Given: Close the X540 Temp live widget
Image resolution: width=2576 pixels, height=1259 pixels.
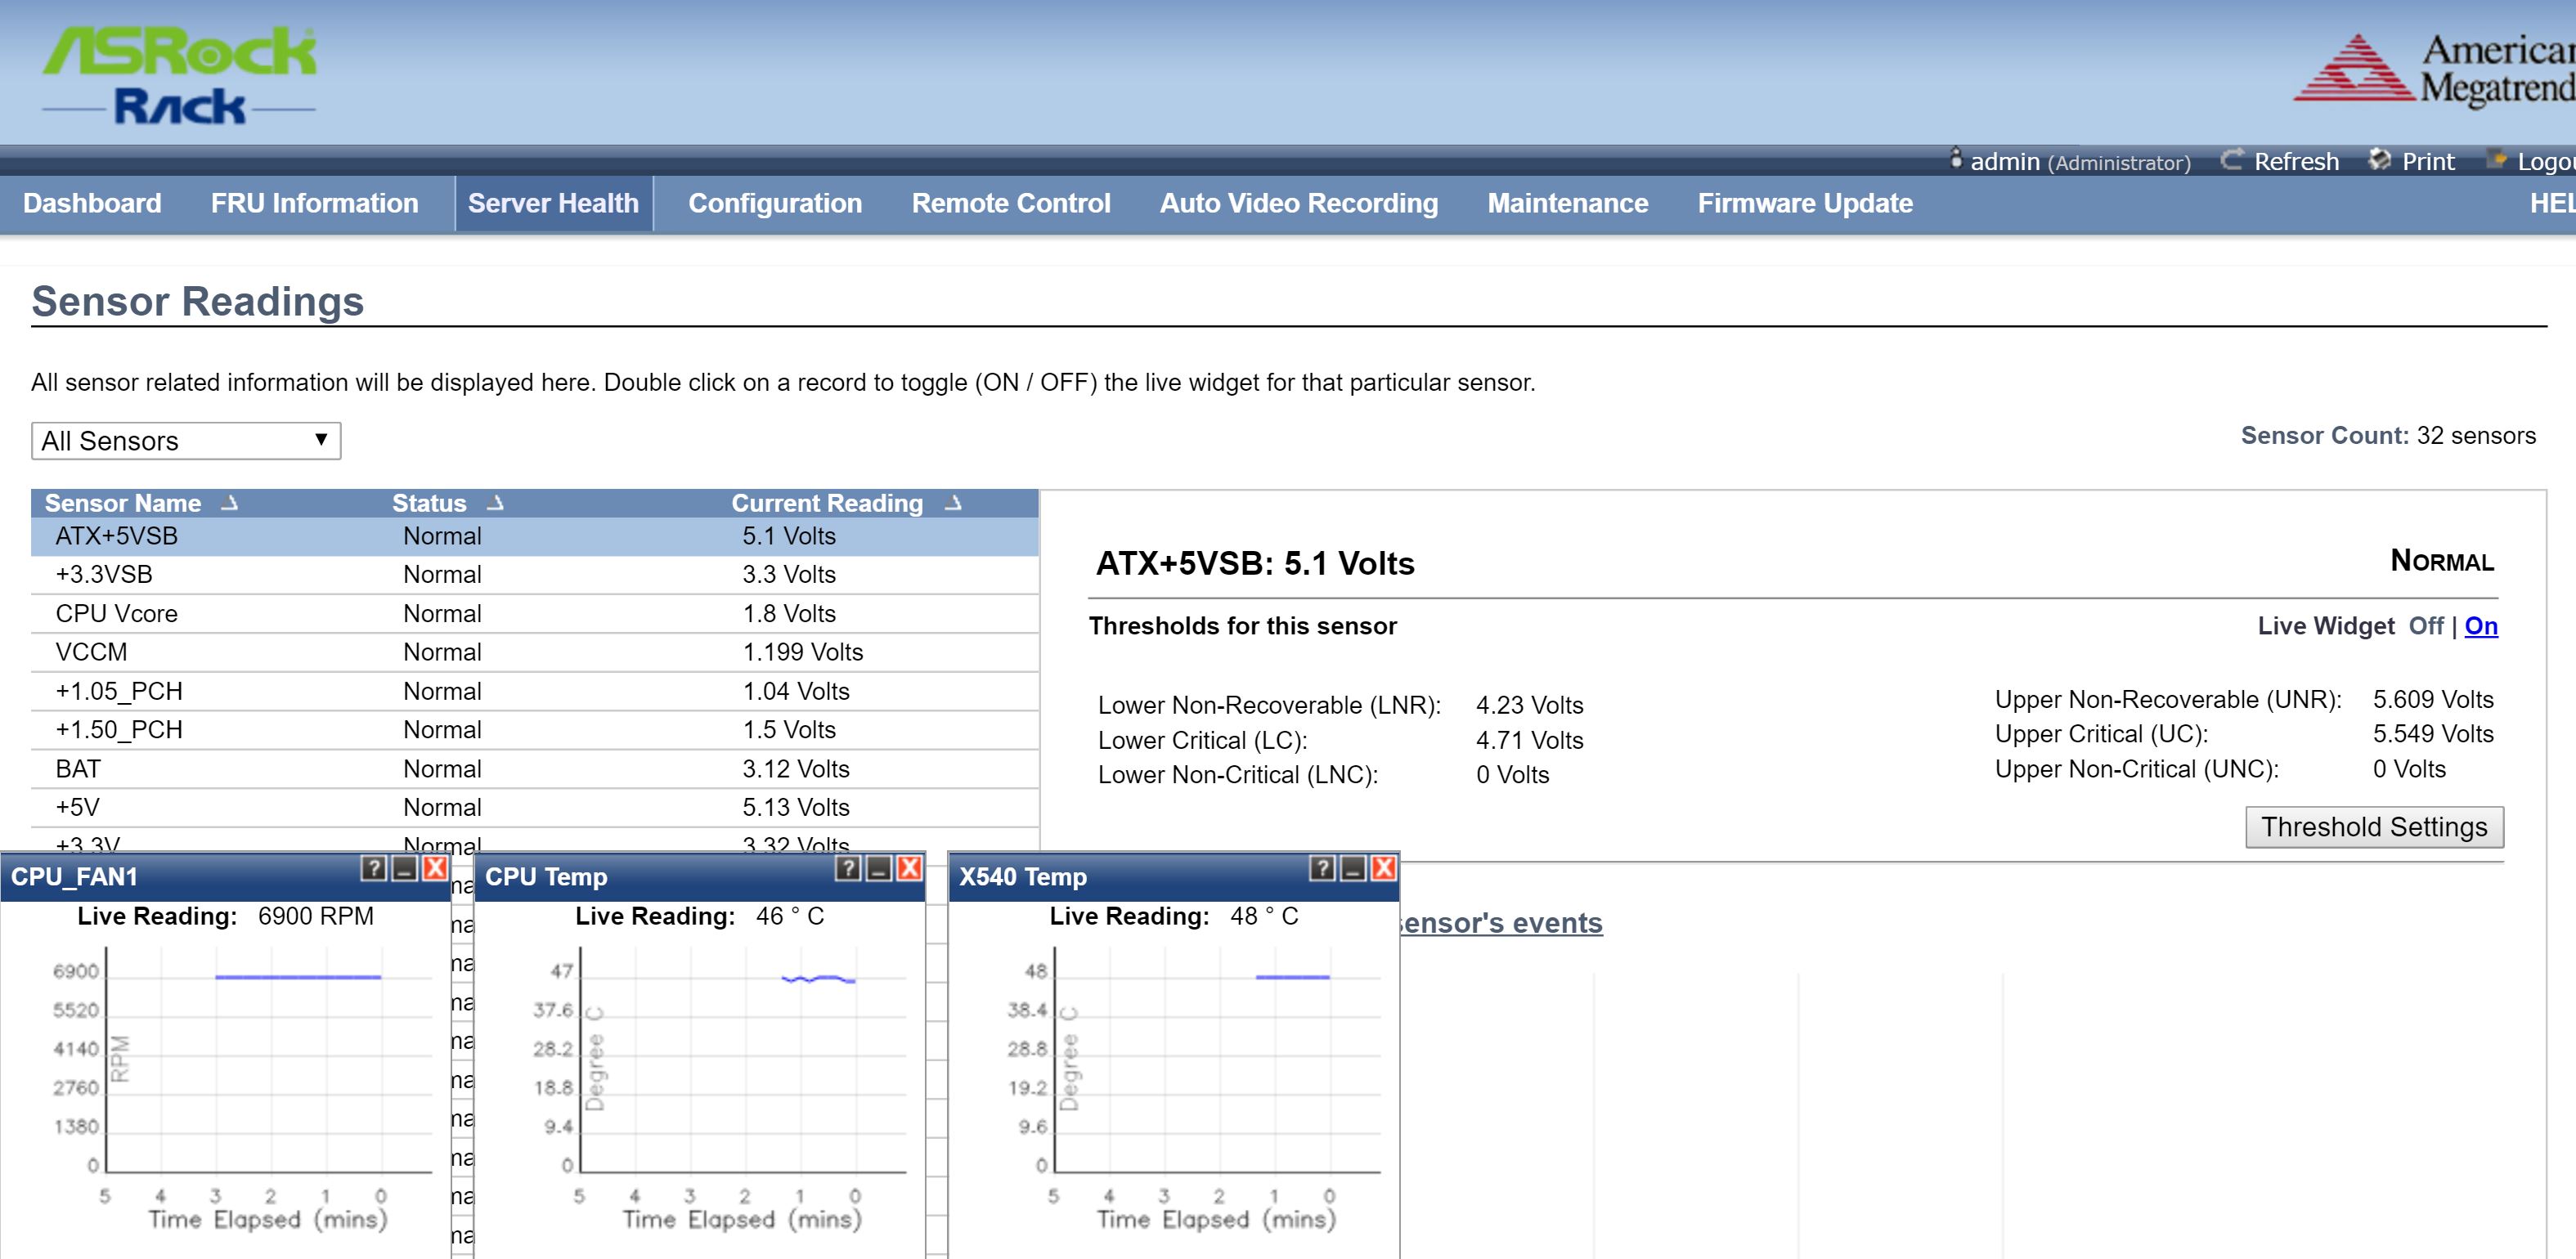Looking at the screenshot, I should coord(1383,868).
